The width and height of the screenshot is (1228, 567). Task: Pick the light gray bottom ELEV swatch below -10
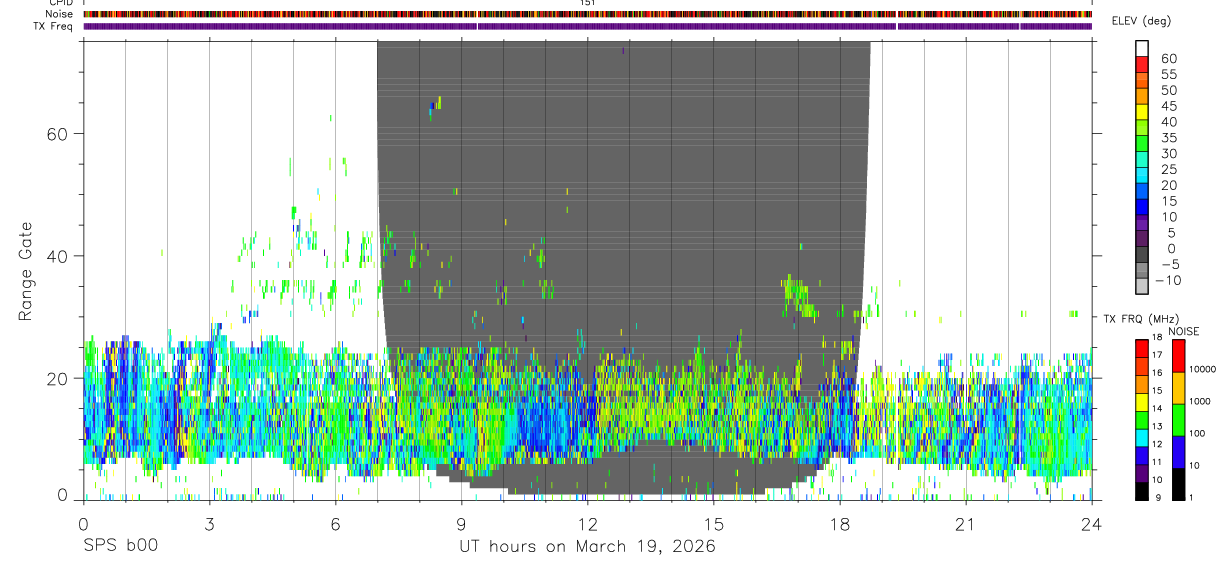[x=1142, y=288]
